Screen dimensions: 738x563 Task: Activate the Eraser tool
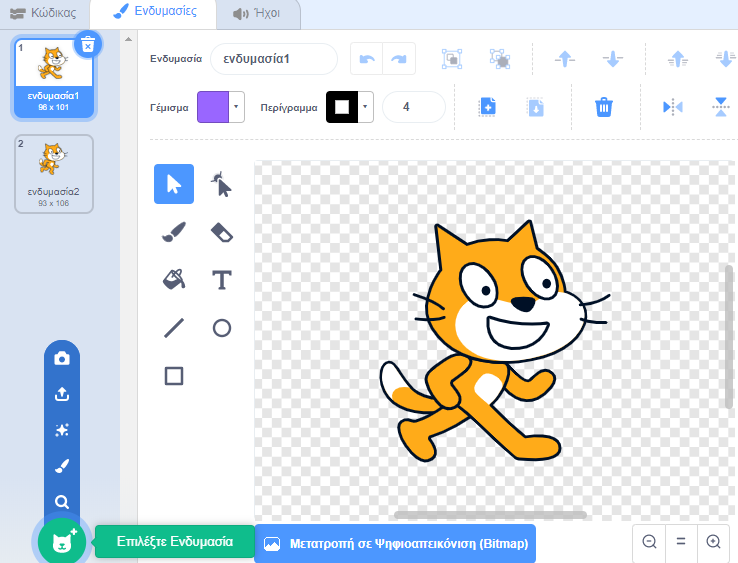[222, 232]
